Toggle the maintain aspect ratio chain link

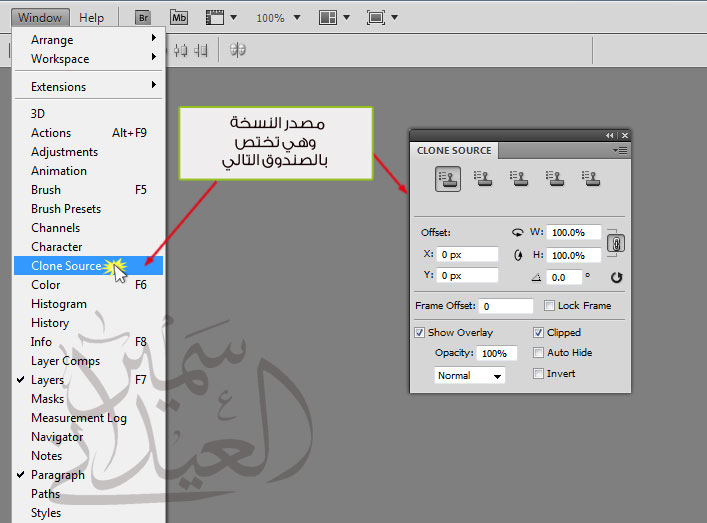point(616,244)
